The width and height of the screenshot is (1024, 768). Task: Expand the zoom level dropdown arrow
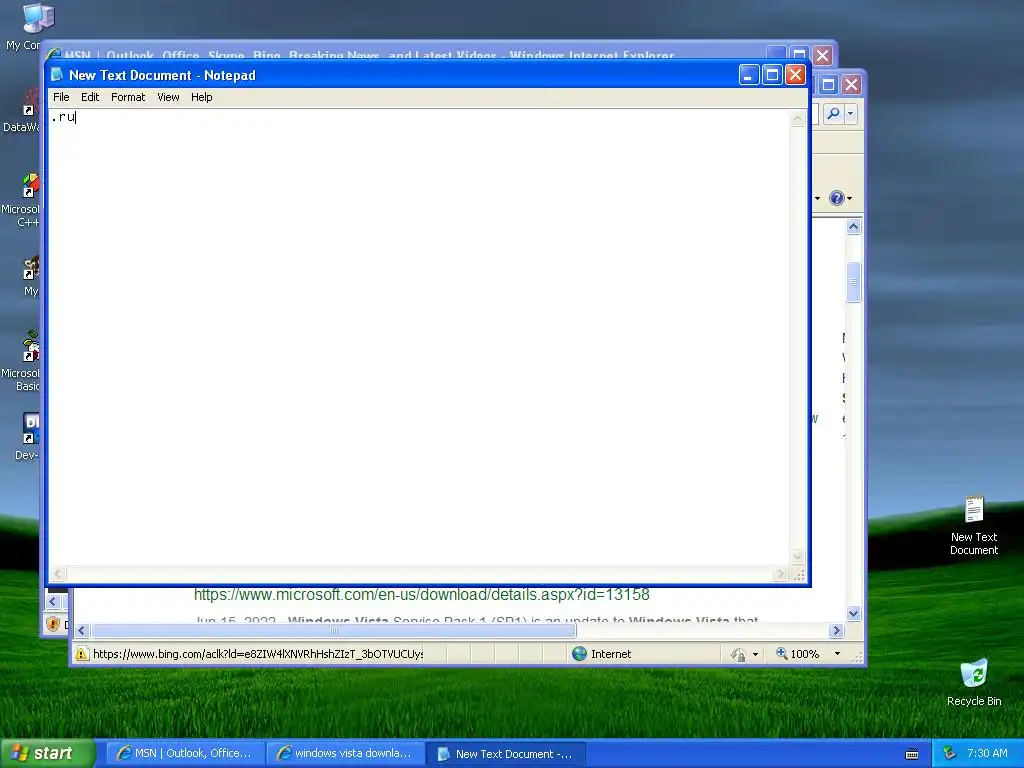837,654
